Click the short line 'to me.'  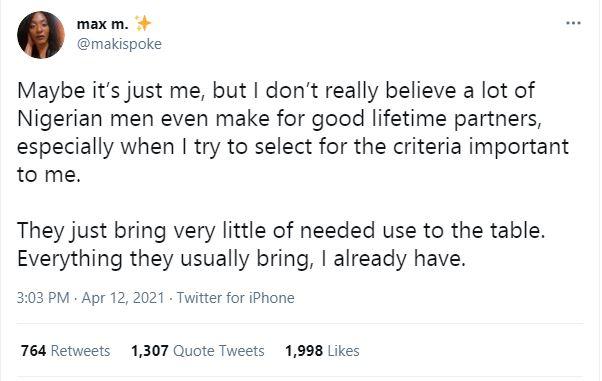(x=49, y=175)
